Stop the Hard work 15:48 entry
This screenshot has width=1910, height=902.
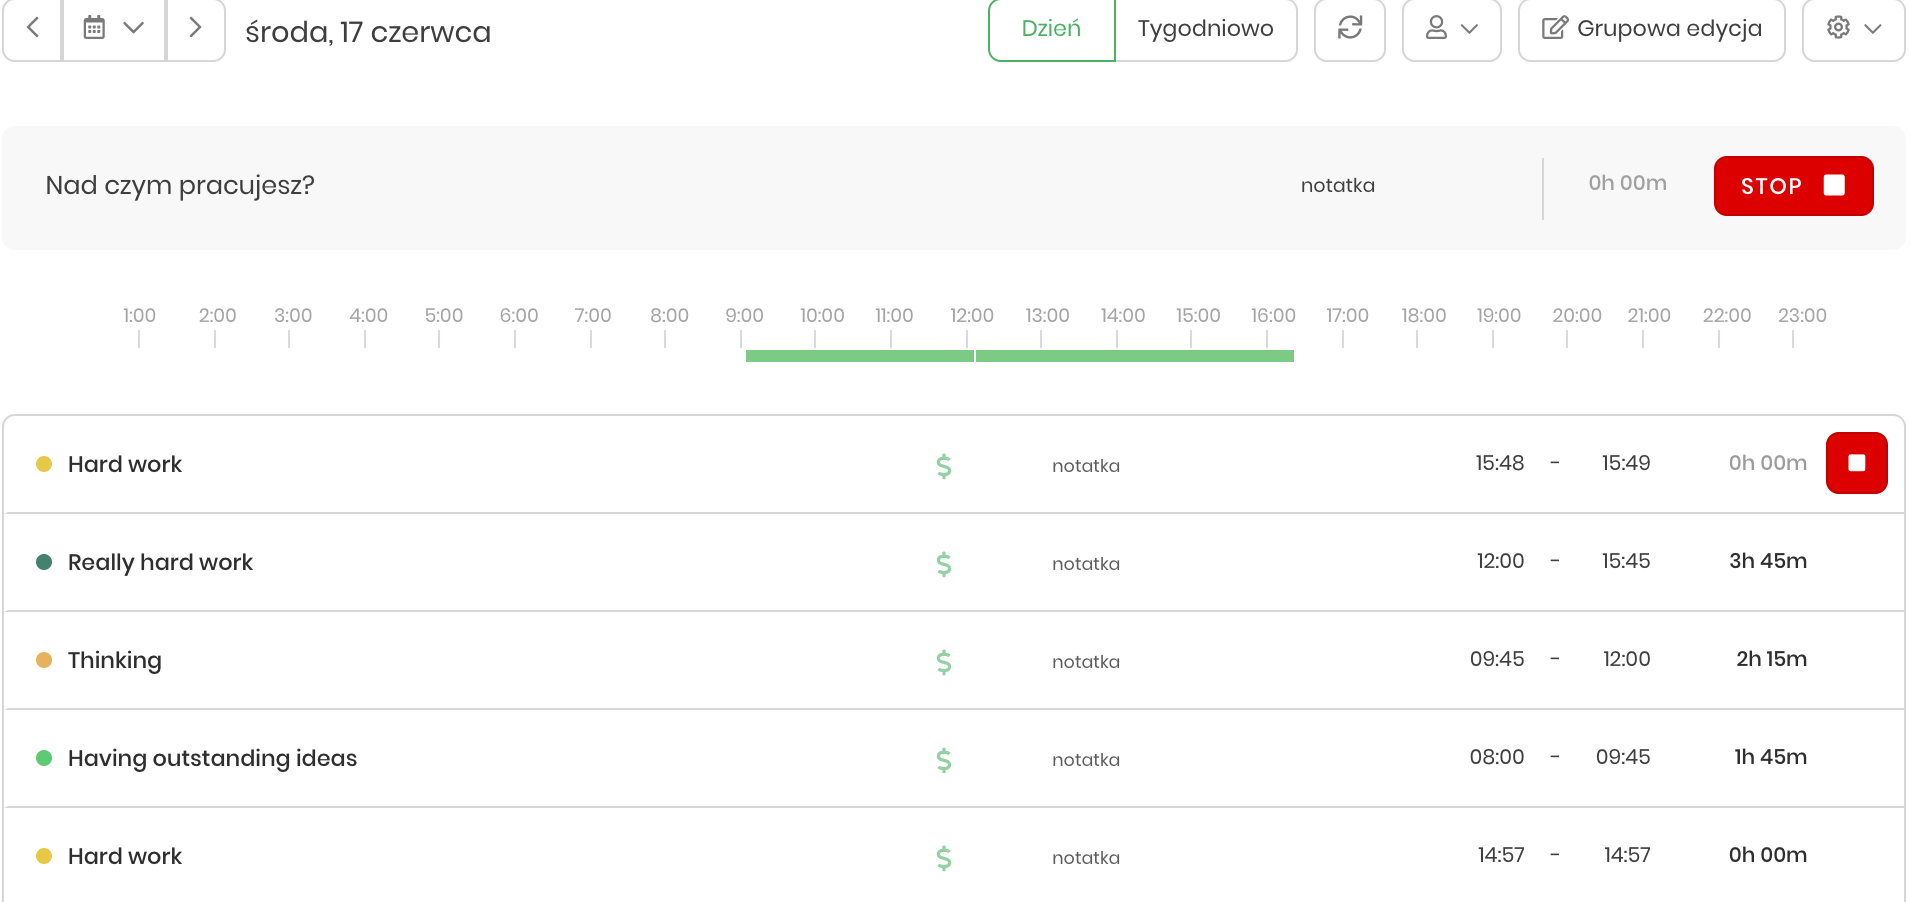click(1857, 463)
